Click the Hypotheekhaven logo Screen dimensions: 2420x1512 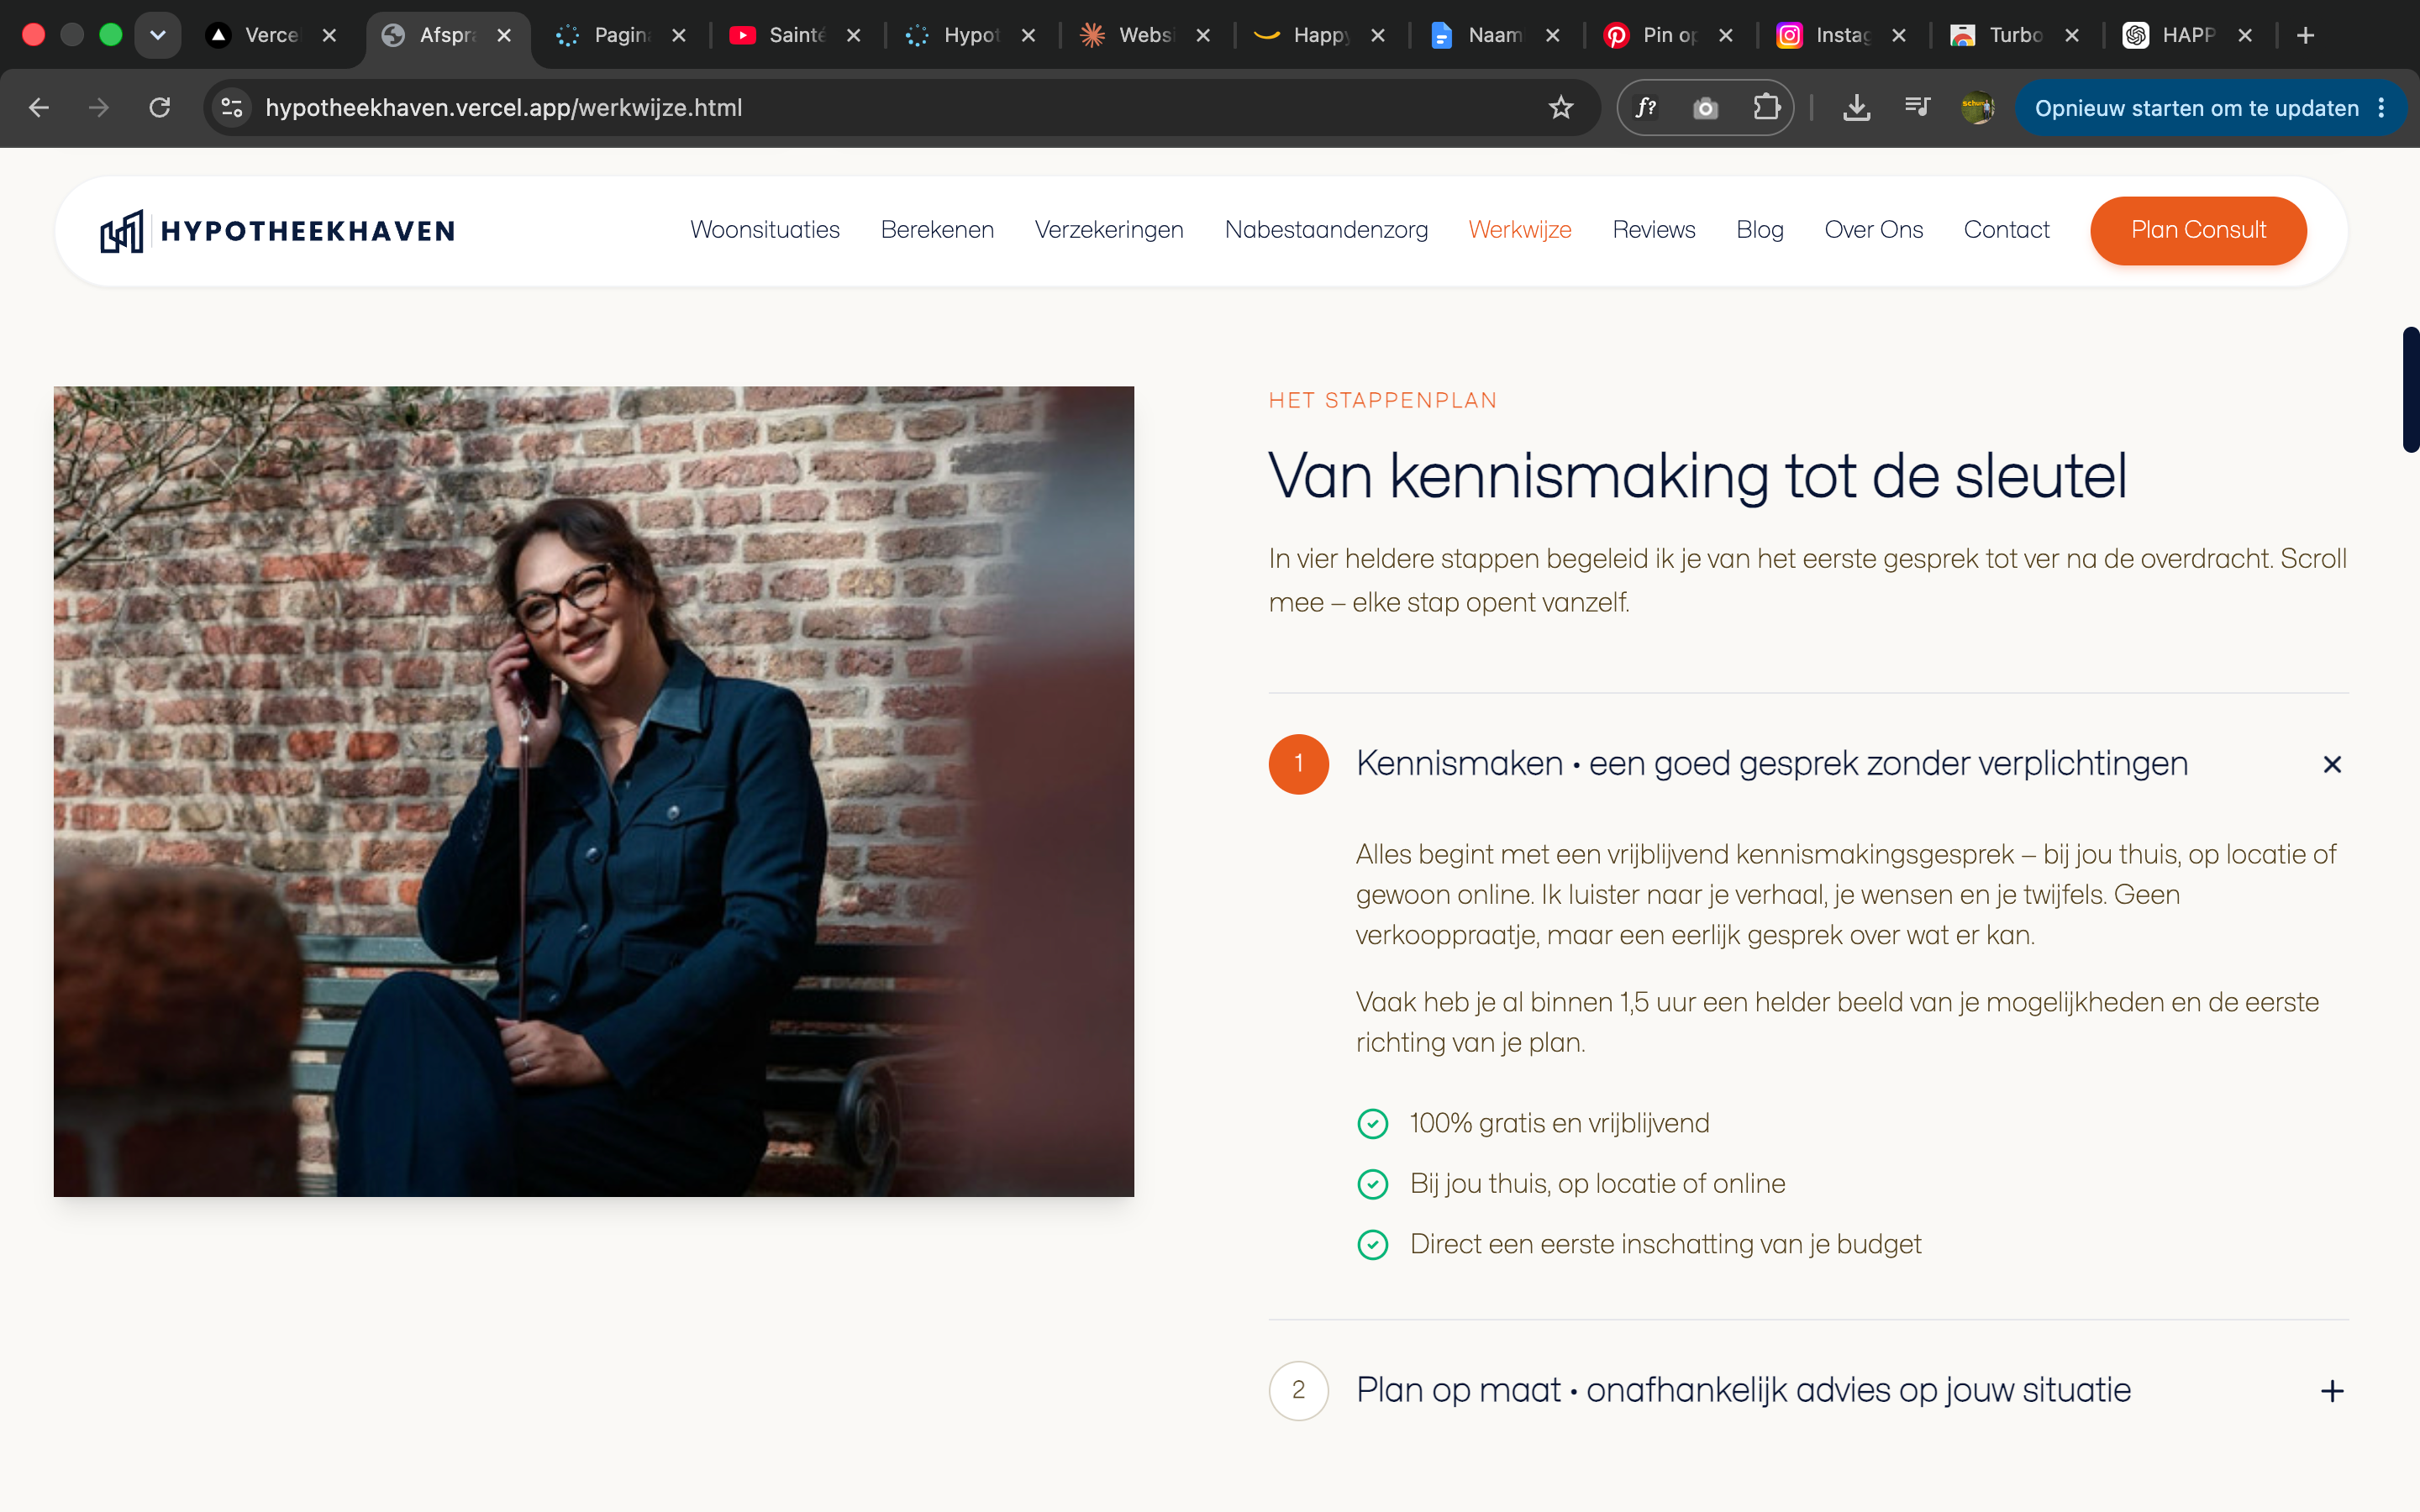click(x=278, y=231)
